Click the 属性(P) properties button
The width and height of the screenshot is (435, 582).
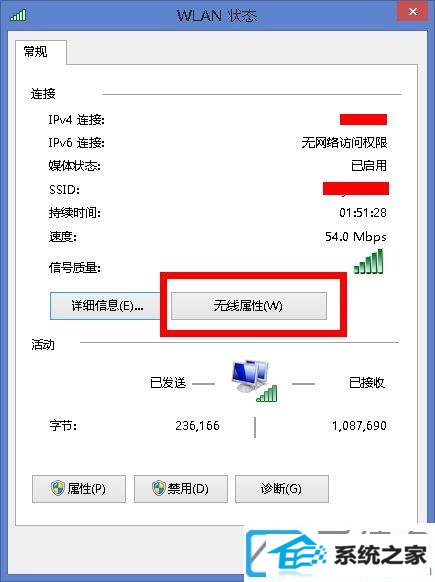tap(79, 489)
